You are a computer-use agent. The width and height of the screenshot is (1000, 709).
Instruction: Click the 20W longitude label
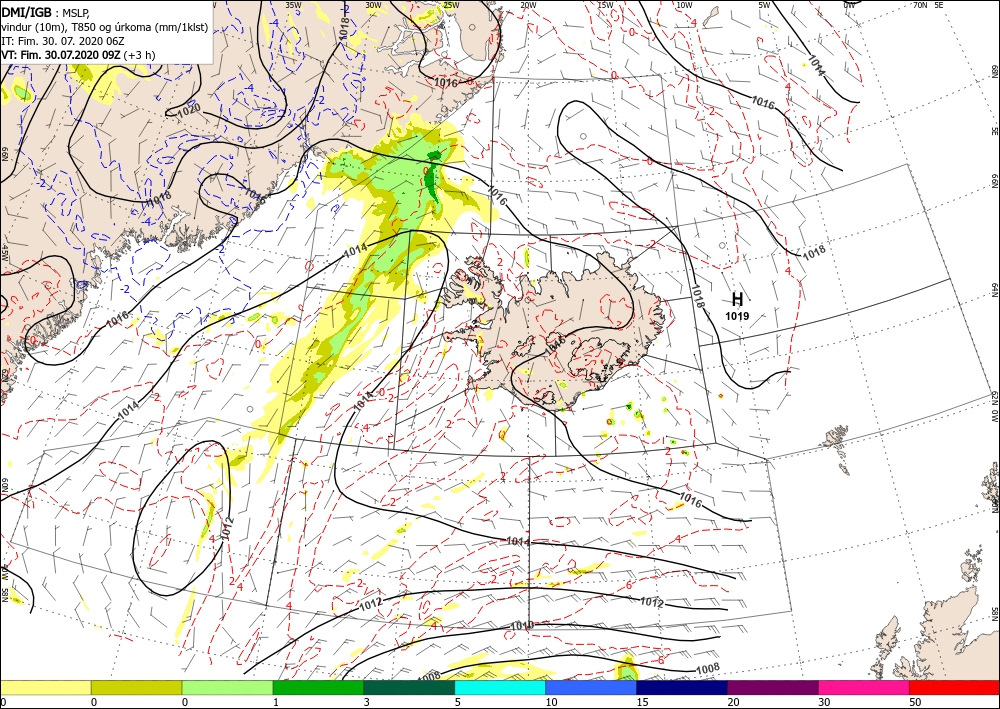tap(528, 5)
